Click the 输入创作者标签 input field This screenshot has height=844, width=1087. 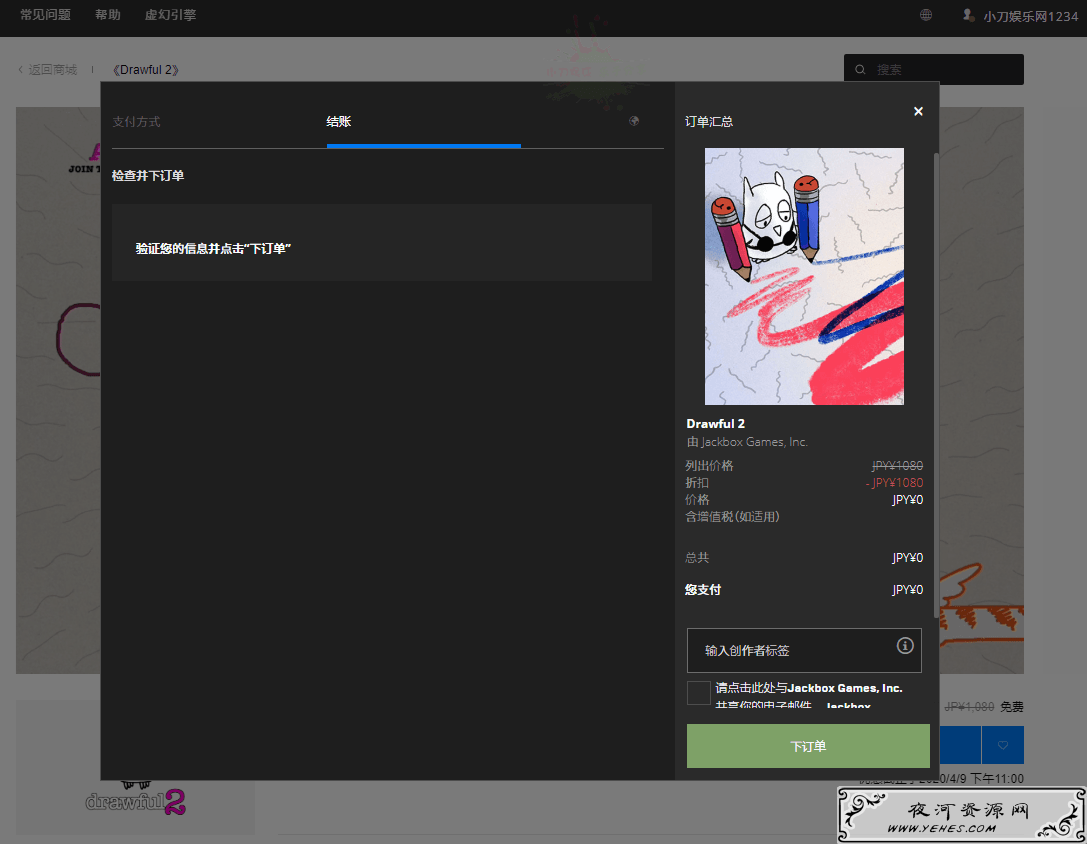click(x=804, y=651)
